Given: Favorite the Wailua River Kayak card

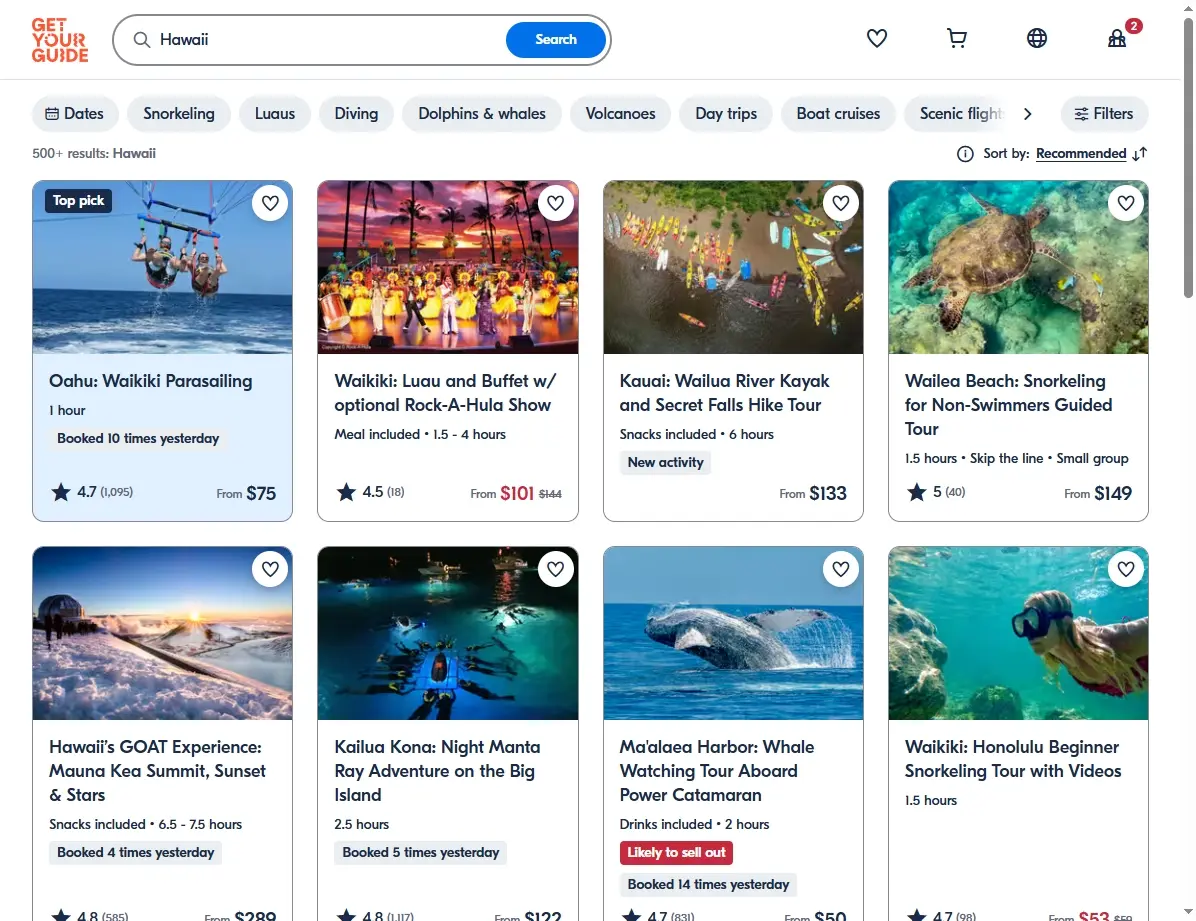Looking at the screenshot, I should (841, 203).
